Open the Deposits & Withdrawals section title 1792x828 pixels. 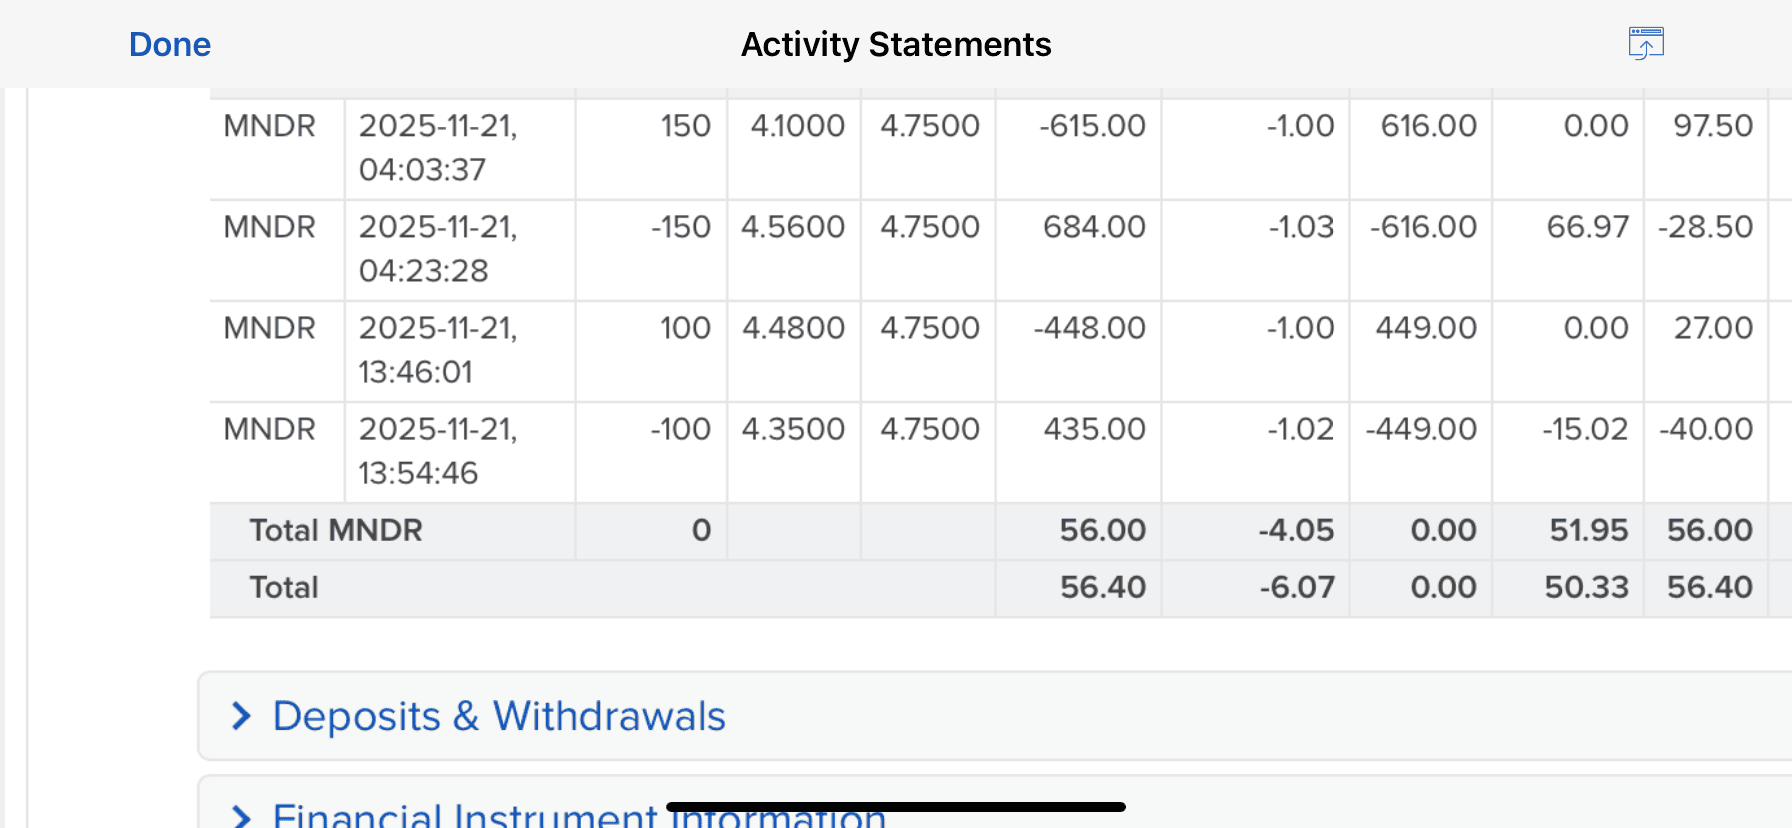coord(499,716)
